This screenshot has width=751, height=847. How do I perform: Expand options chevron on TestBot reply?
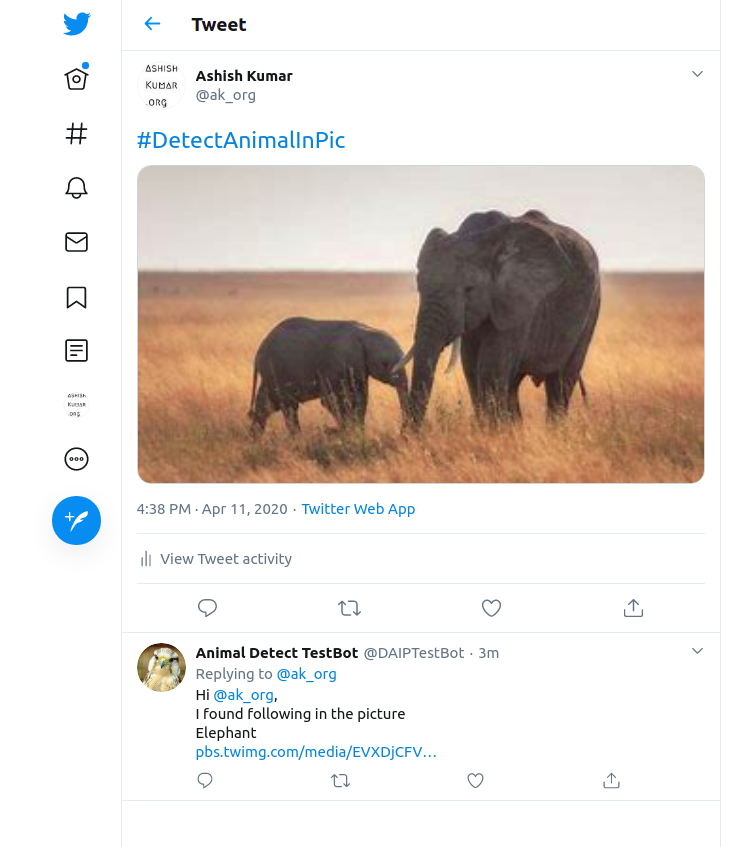pyautogui.click(x=698, y=651)
